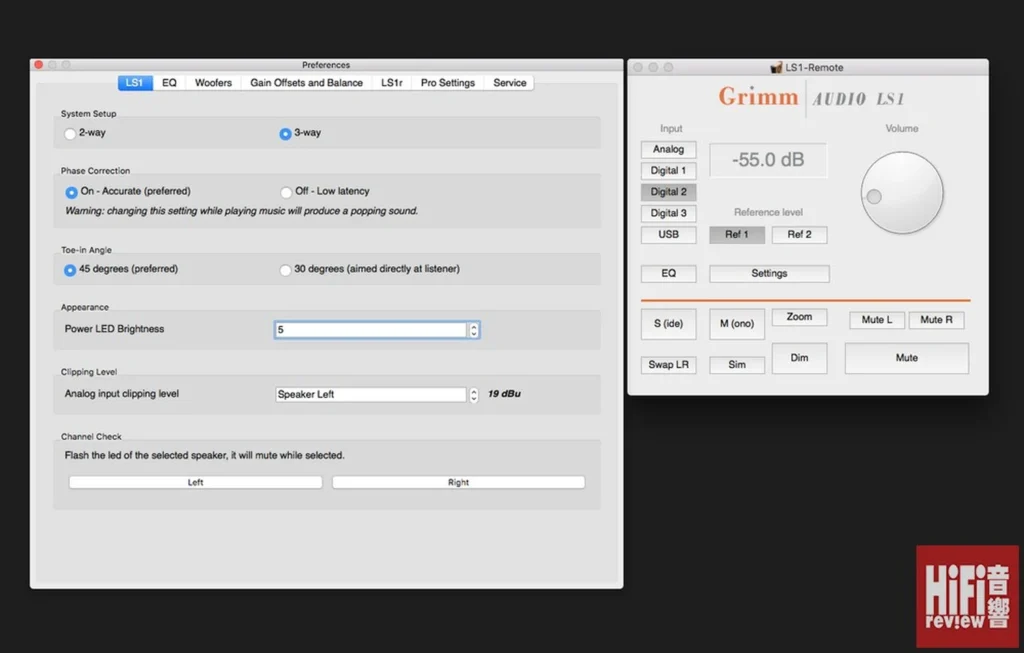Open the Service tab
The image size is (1024, 653).
pyautogui.click(x=509, y=83)
